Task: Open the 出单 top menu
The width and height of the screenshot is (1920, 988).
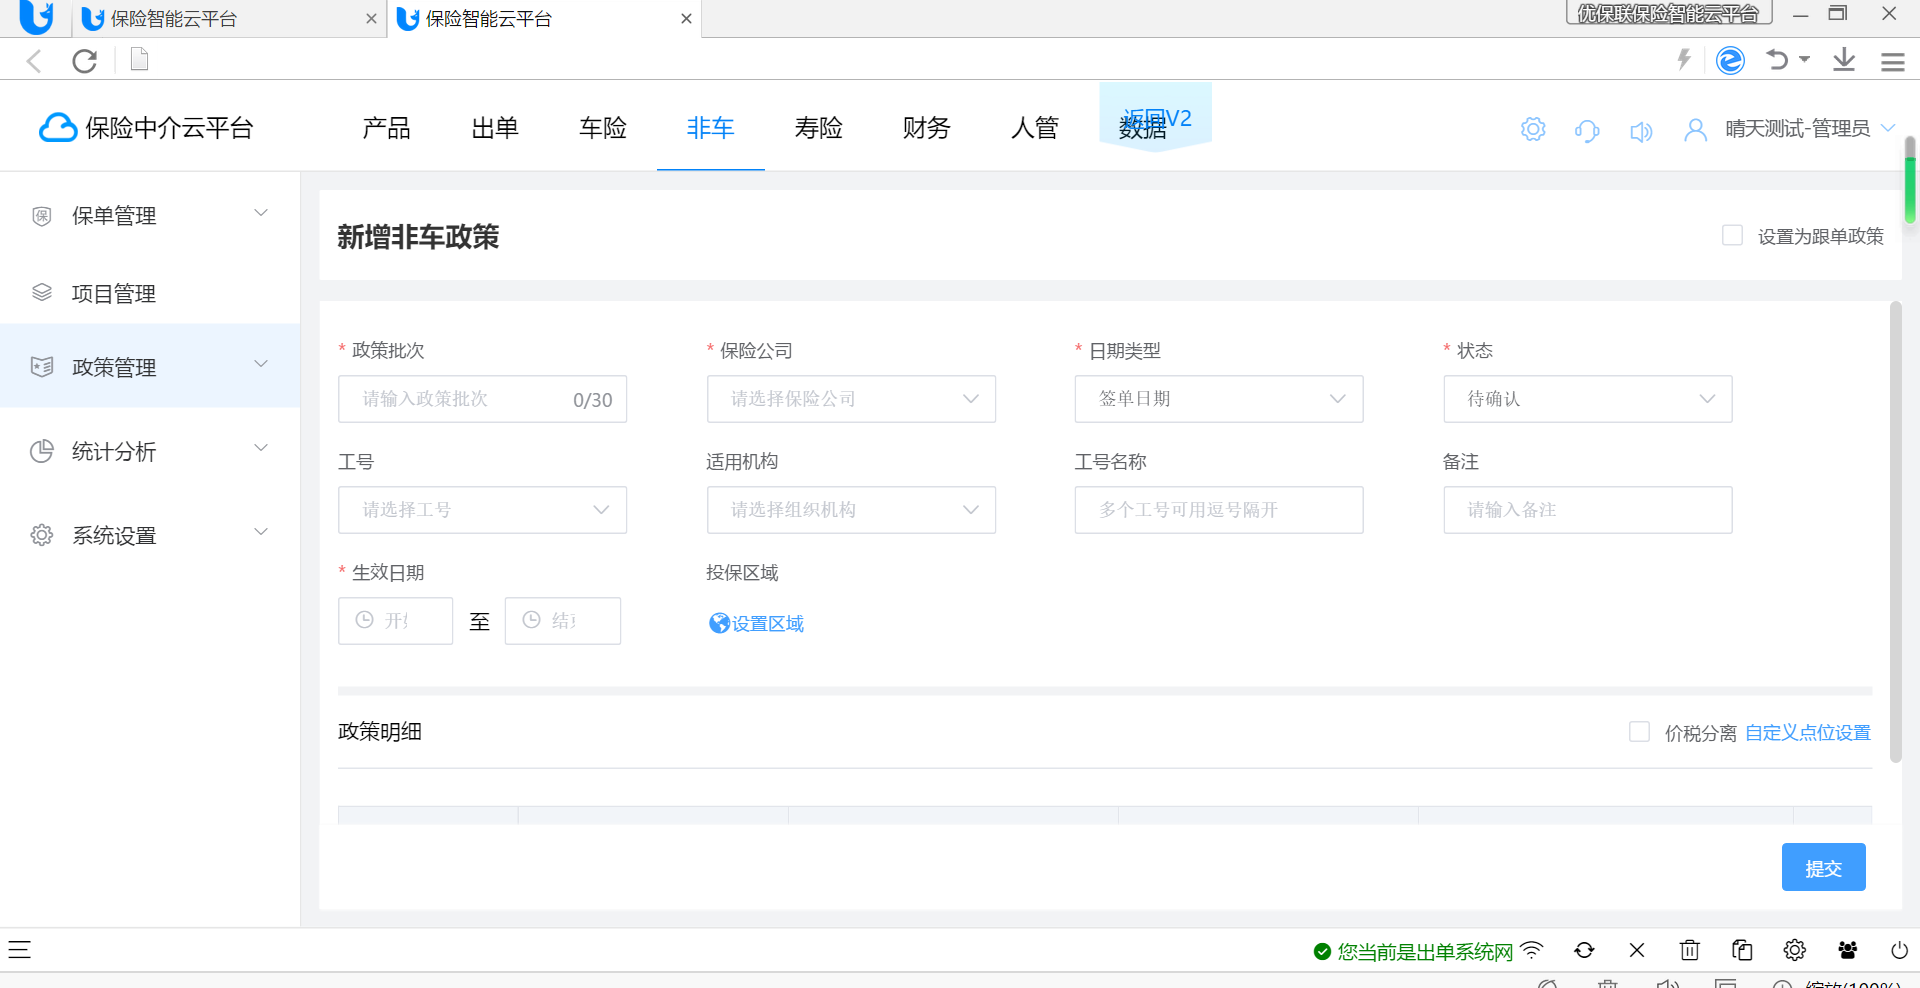Action: (x=495, y=128)
